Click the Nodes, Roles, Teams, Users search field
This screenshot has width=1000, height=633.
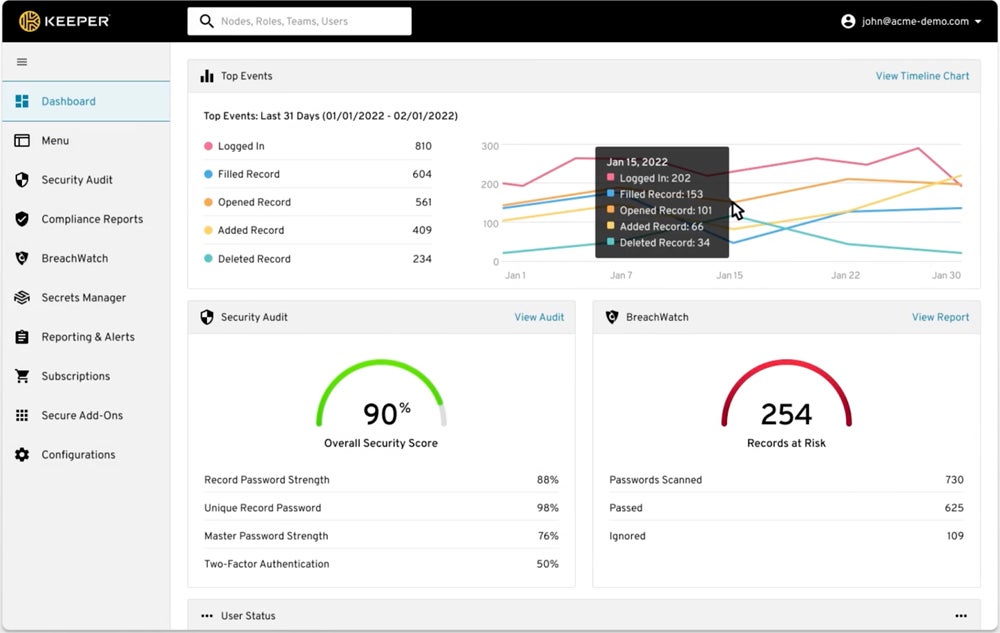pyautogui.click(x=298, y=21)
